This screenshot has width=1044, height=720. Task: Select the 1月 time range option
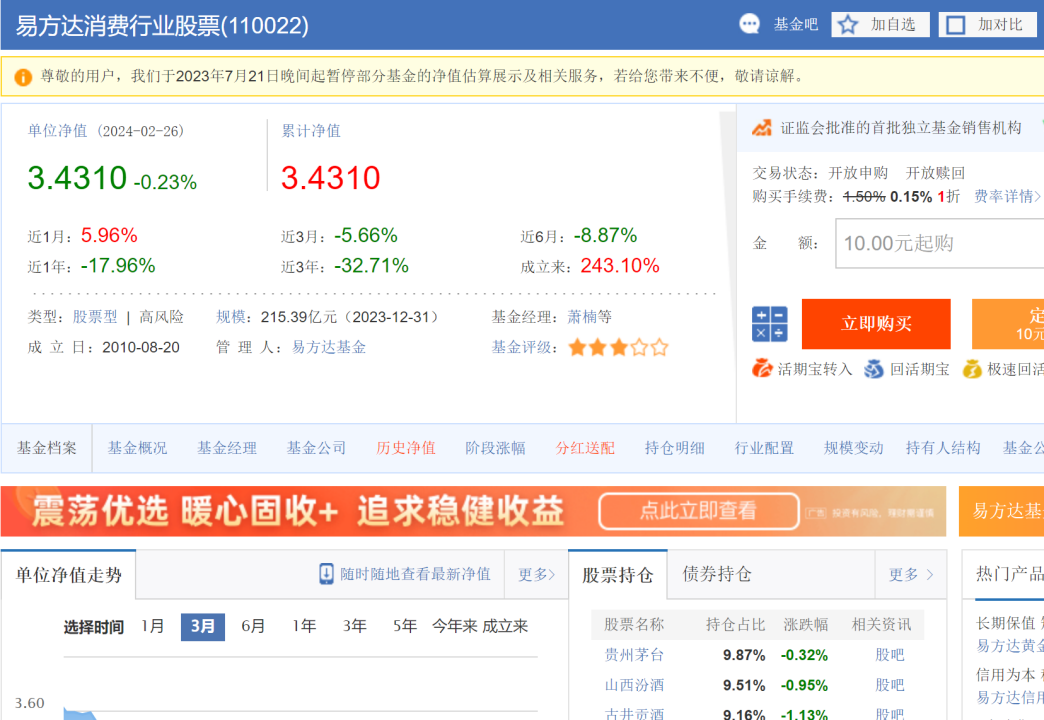point(152,626)
